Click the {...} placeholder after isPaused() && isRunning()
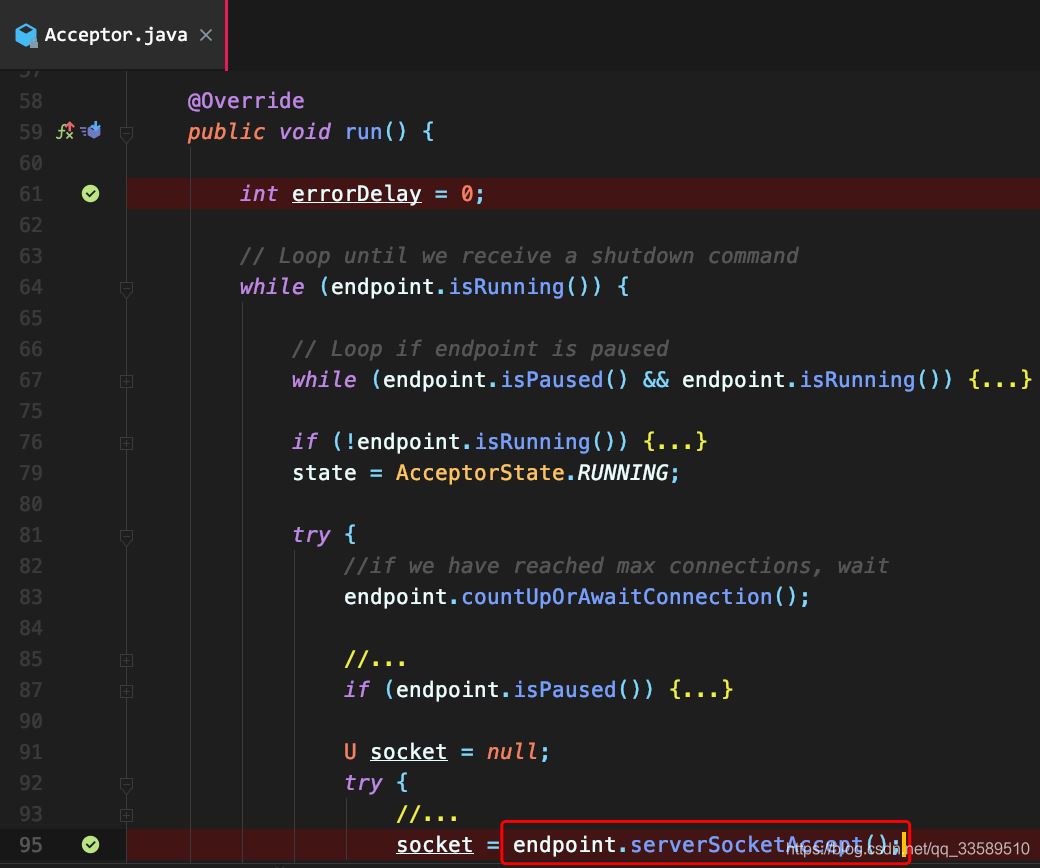The height and width of the screenshot is (868, 1040). click(x=999, y=380)
